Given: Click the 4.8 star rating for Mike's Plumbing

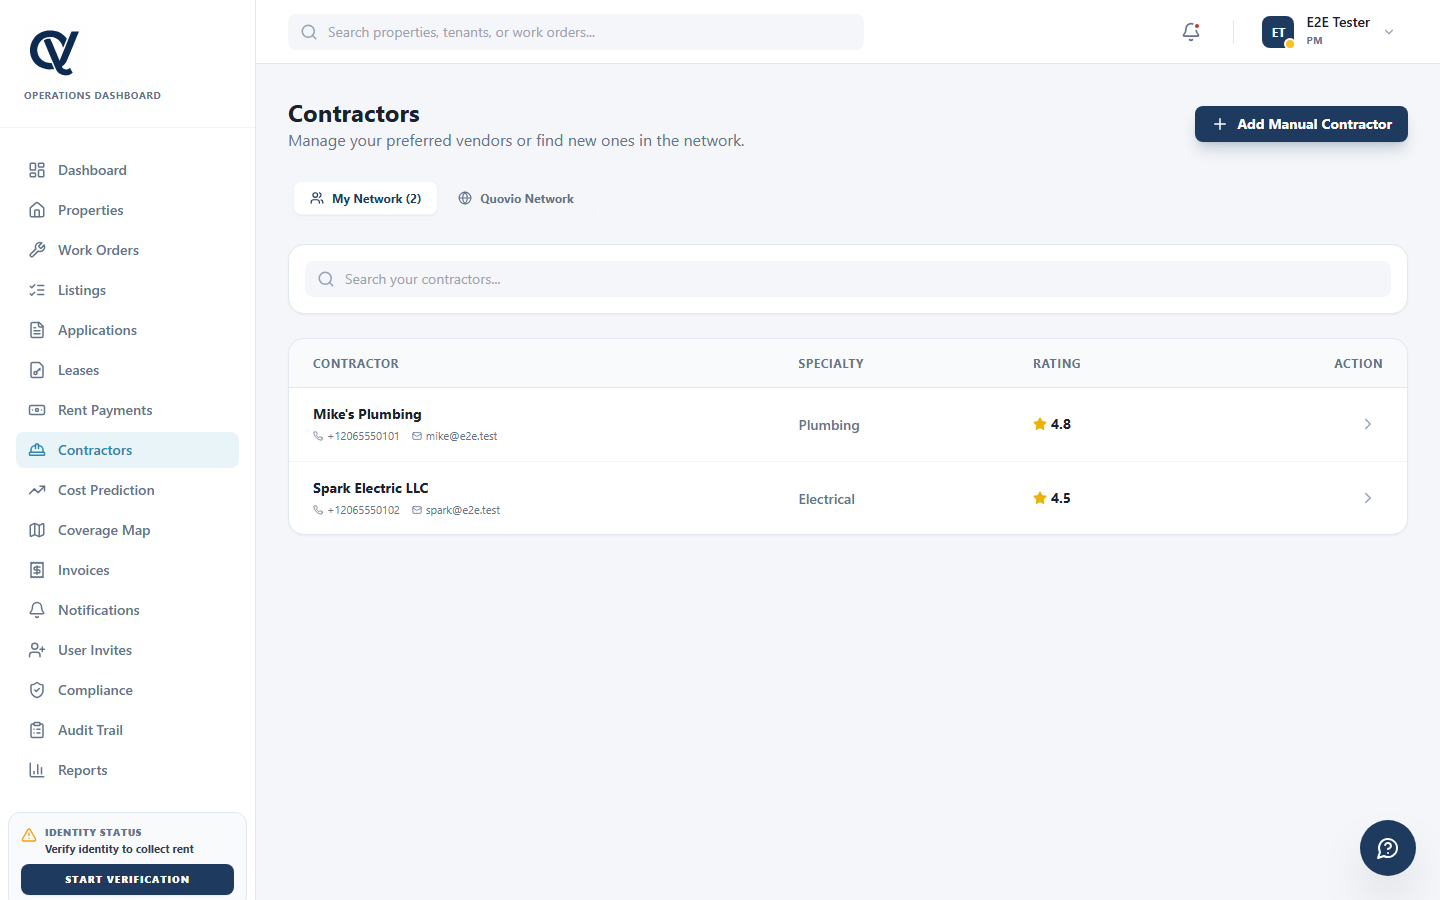Looking at the screenshot, I should click(x=1052, y=424).
